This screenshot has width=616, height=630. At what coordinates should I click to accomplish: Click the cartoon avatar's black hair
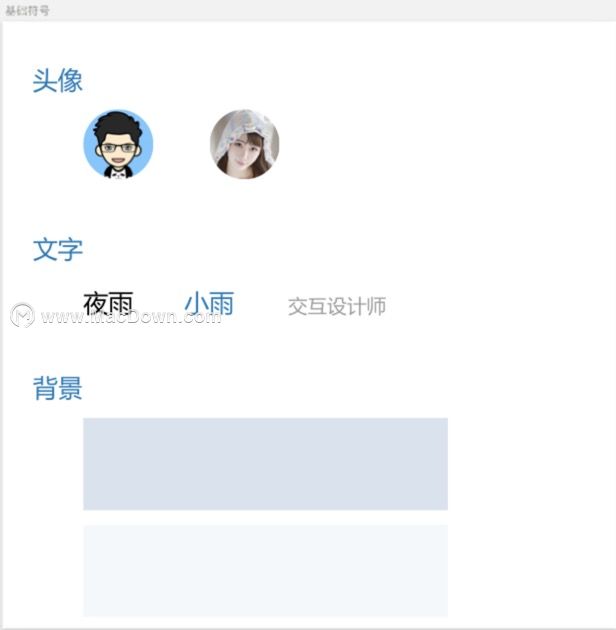(118, 124)
